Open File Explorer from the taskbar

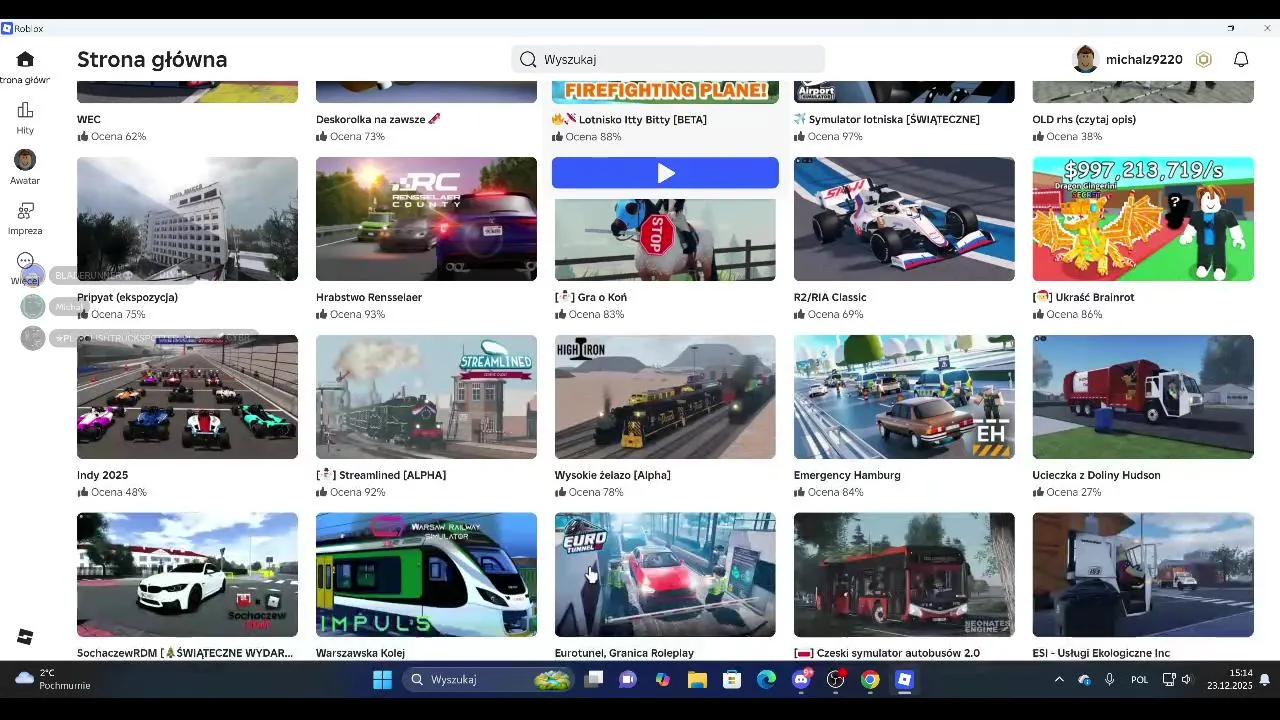click(x=697, y=680)
